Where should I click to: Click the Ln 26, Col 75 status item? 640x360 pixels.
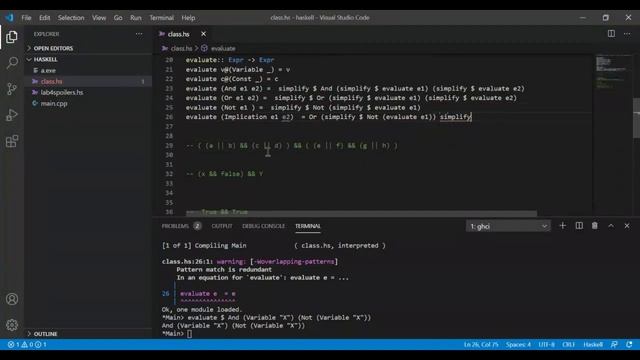pos(481,344)
